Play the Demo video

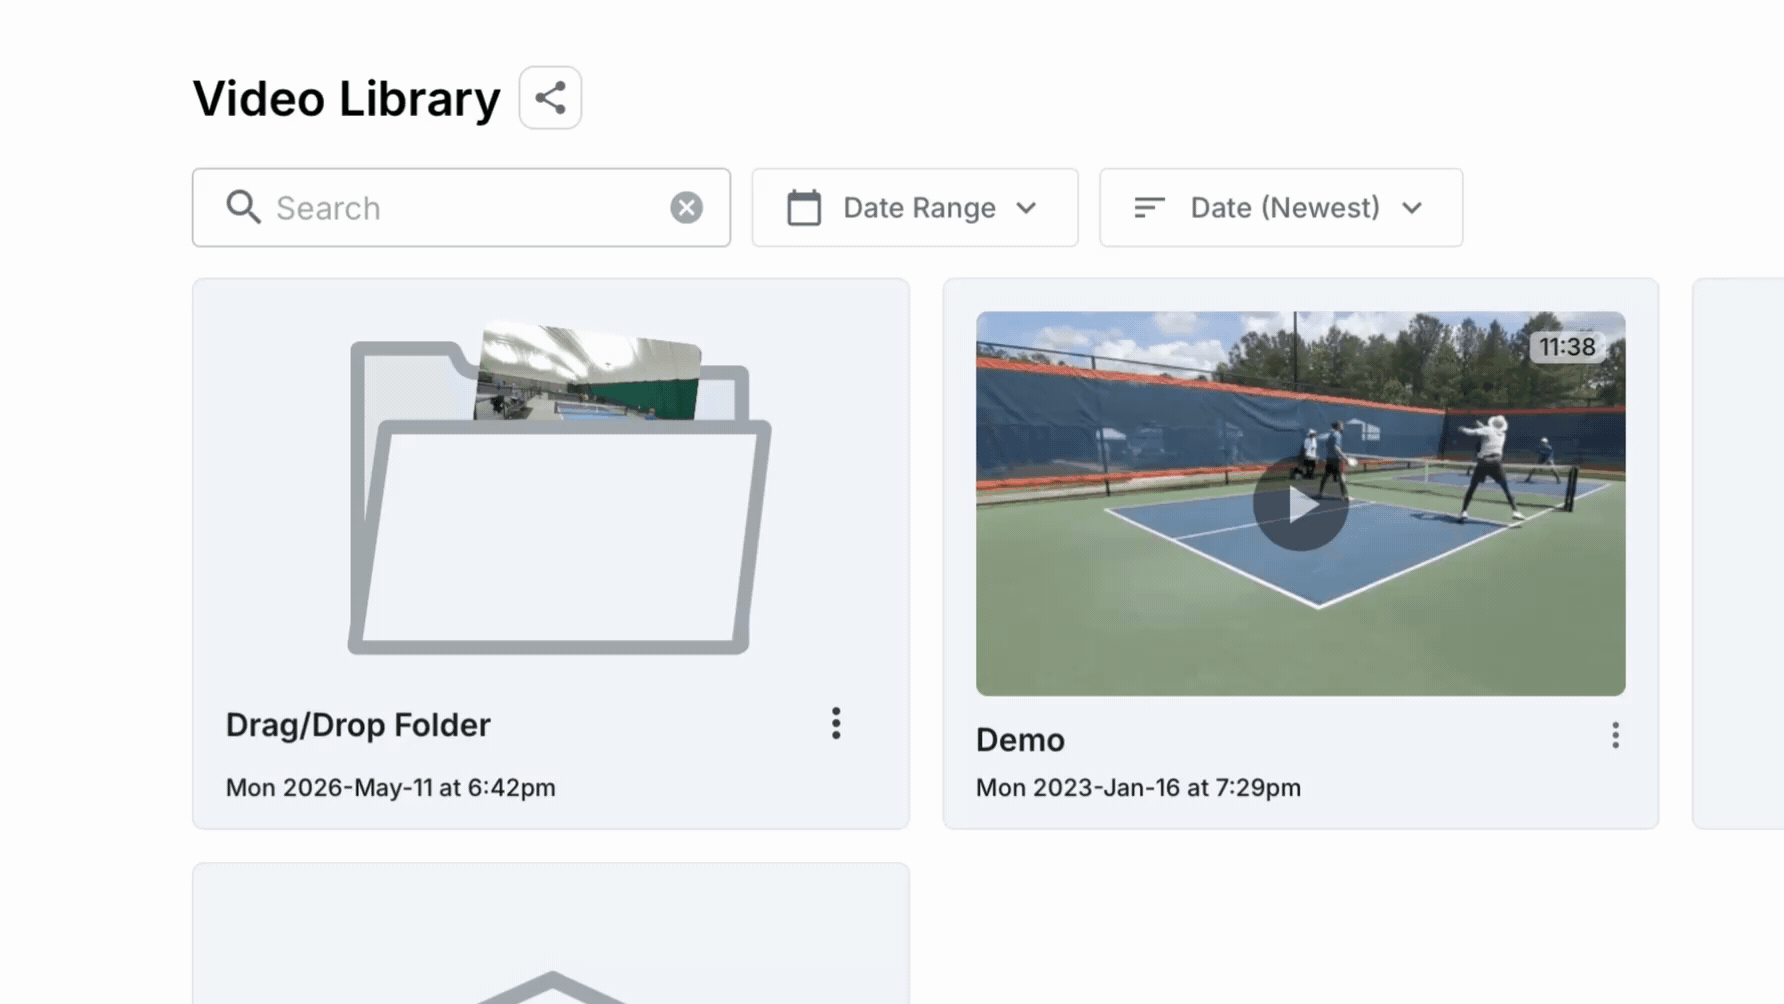pyautogui.click(x=1300, y=504)
